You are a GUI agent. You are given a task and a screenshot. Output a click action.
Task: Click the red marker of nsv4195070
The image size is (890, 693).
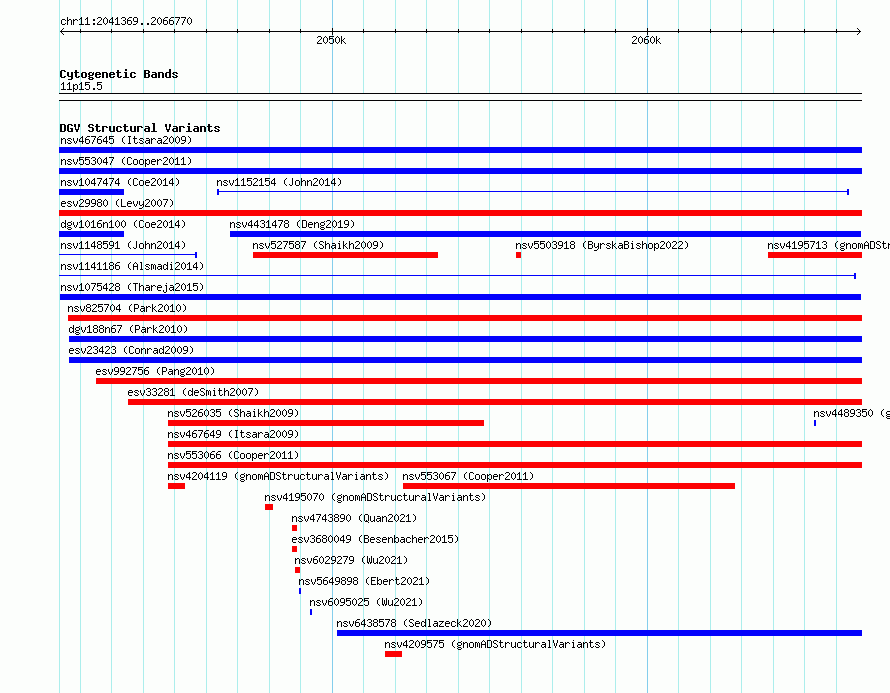click(x=269, y=507)
